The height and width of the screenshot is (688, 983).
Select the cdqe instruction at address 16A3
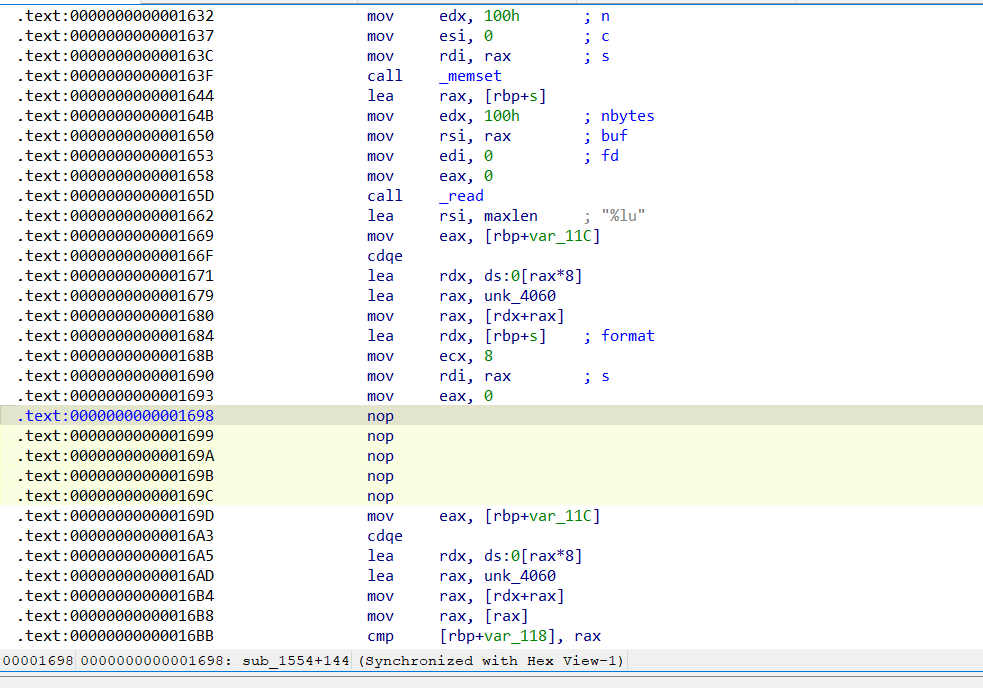pos(385,536)
